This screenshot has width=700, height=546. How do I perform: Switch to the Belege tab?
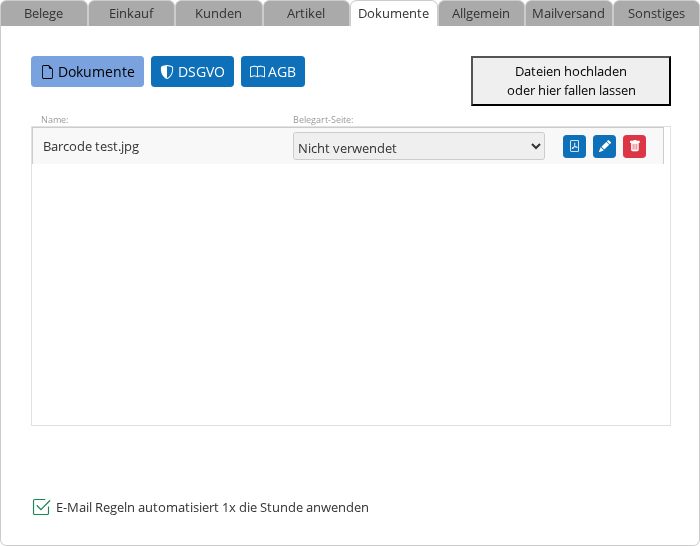[44, 14]
